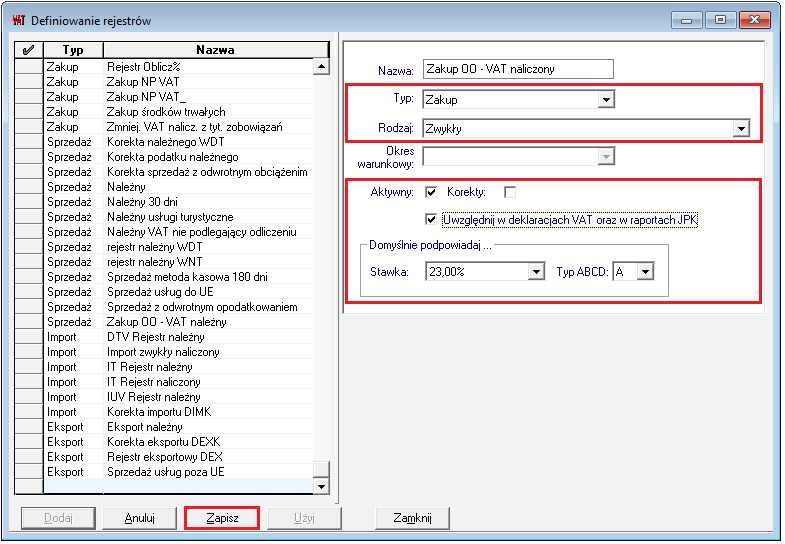Close dialog with the Zamknij button

pos(412,518)
